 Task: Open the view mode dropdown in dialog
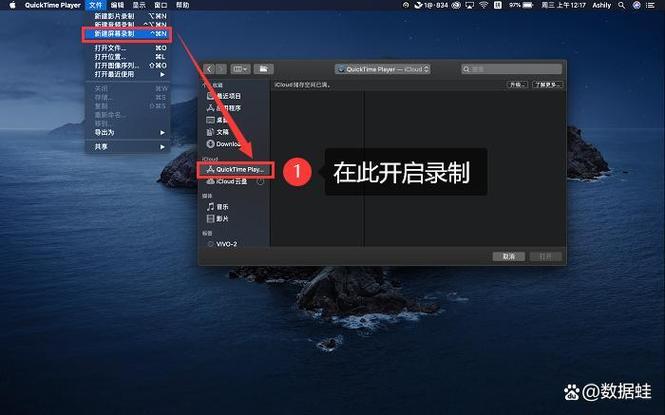point(240,69)
